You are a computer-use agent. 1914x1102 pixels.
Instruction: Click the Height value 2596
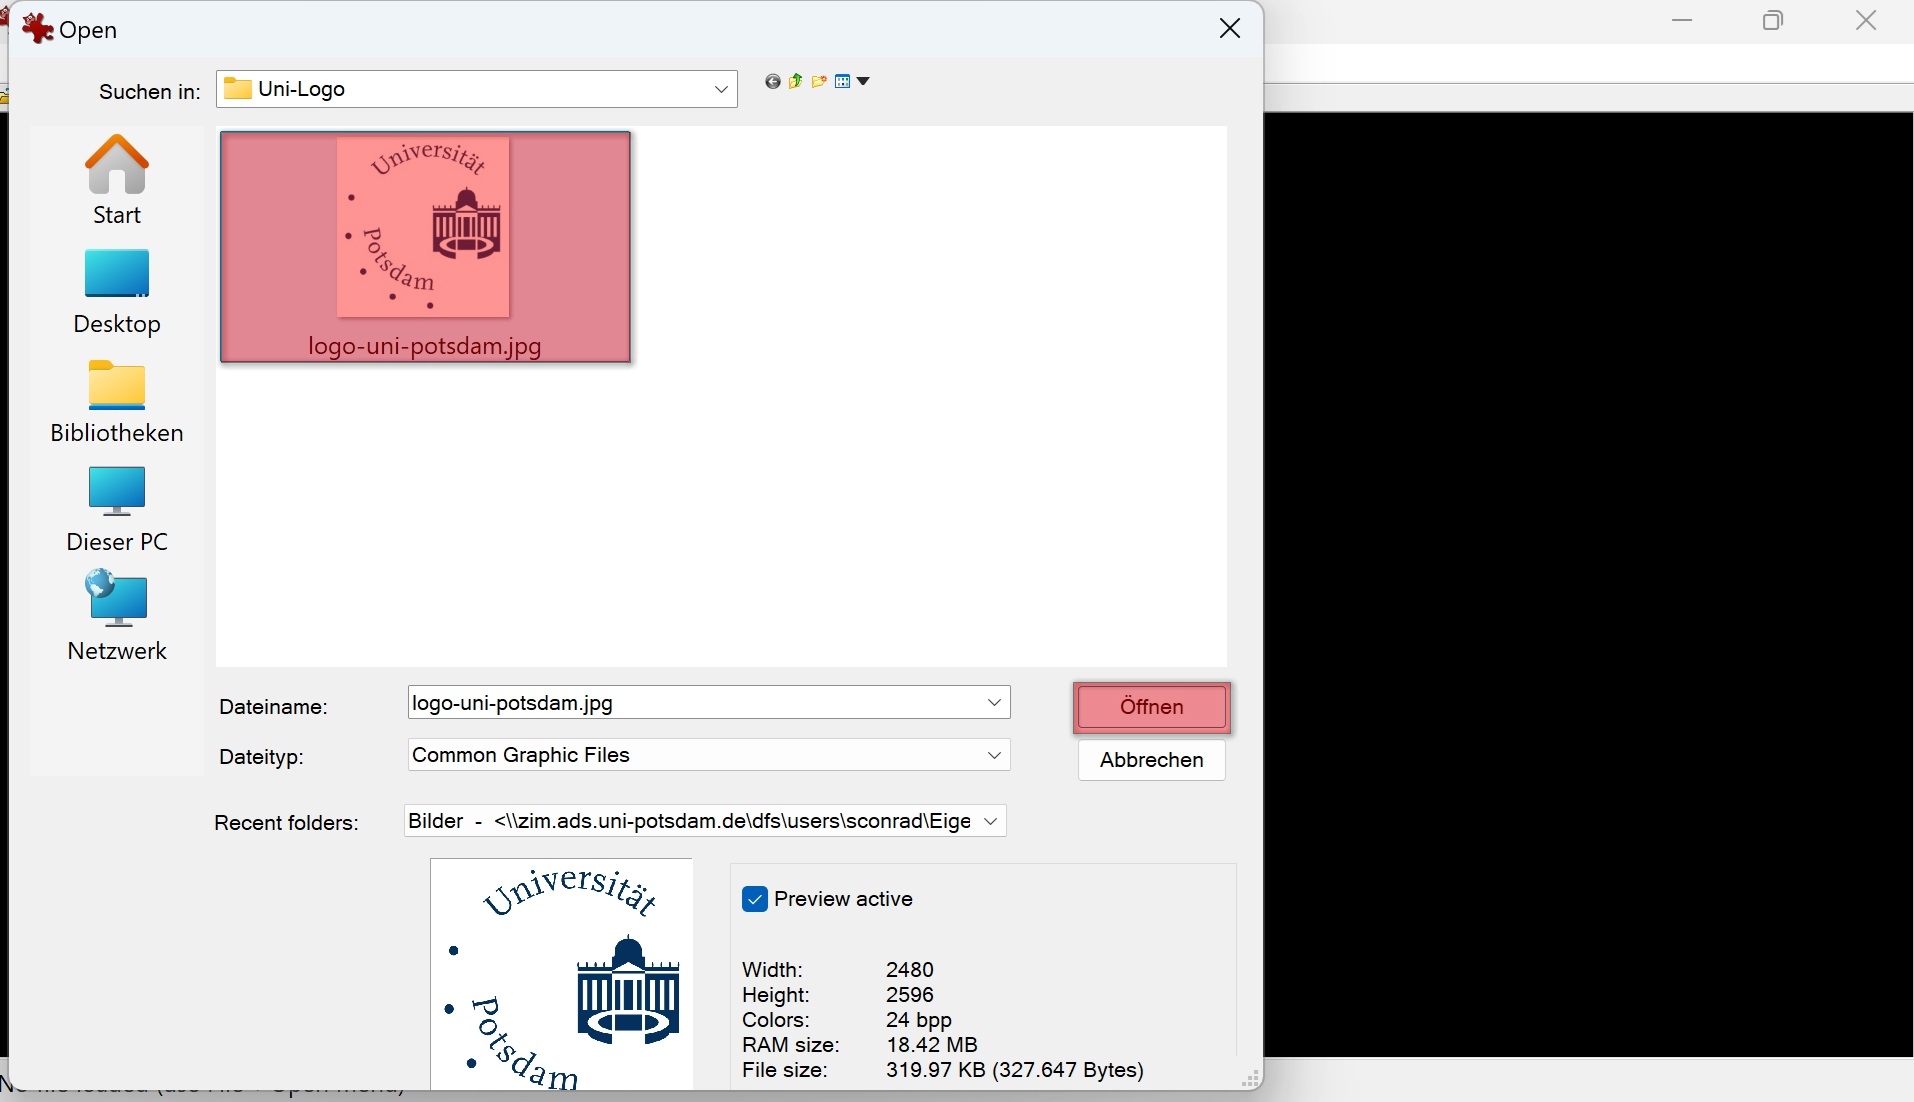click(910, 995)
